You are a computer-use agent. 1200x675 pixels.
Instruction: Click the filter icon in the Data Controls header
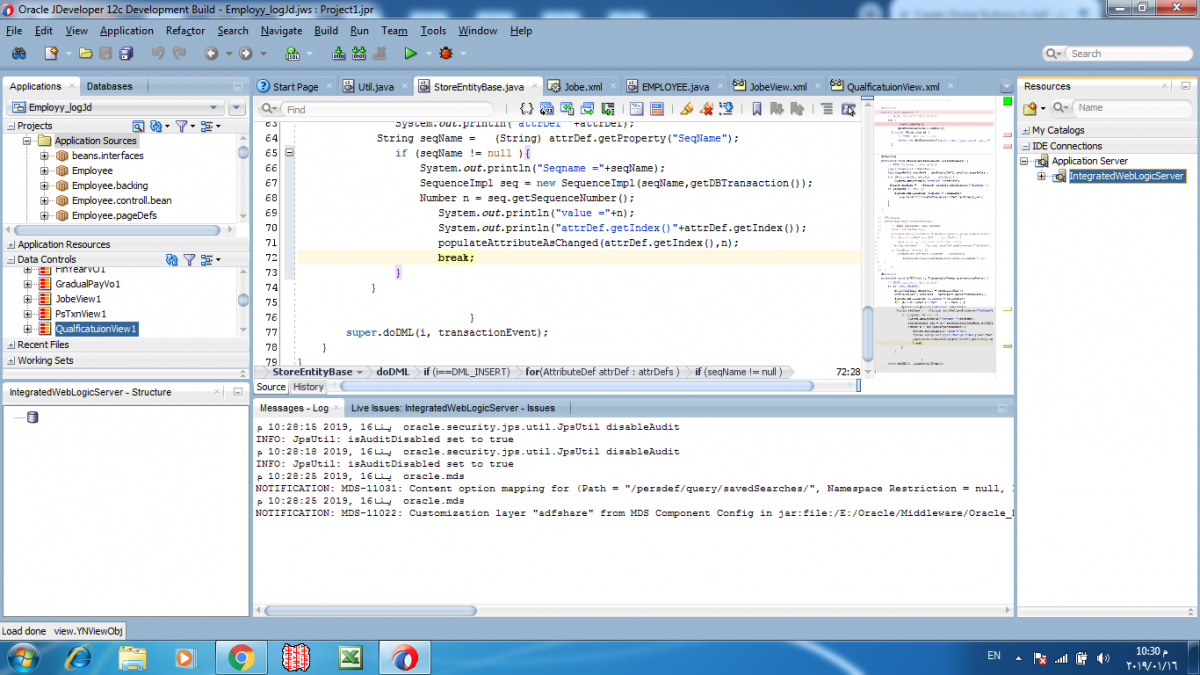pyautogui.click(x=189, y=260)
